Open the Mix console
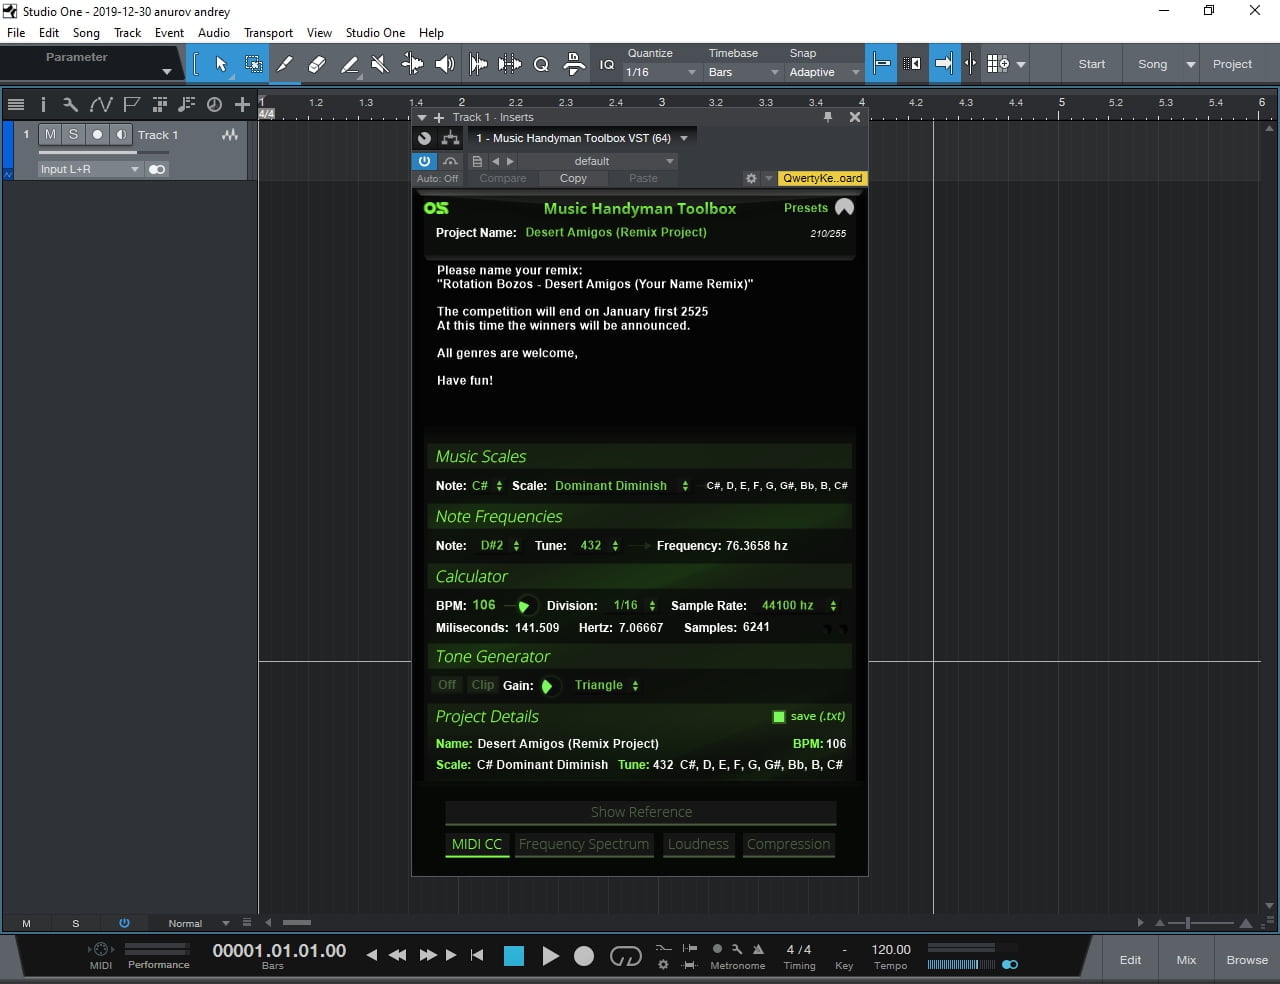This screenshot has height=984, width=1280. coord(1186,960)
